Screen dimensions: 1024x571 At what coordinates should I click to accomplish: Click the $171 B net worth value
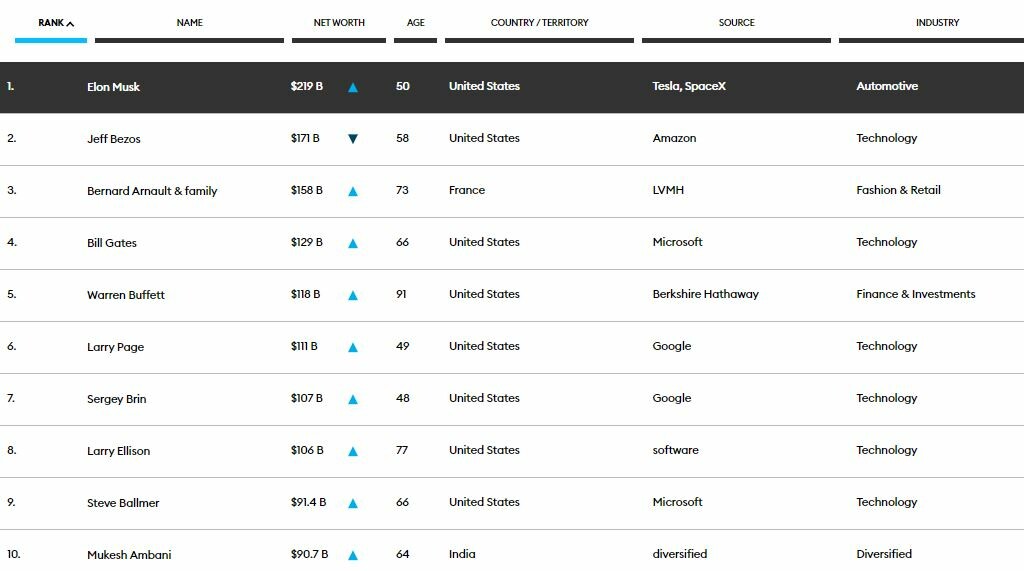coord(305,138)
